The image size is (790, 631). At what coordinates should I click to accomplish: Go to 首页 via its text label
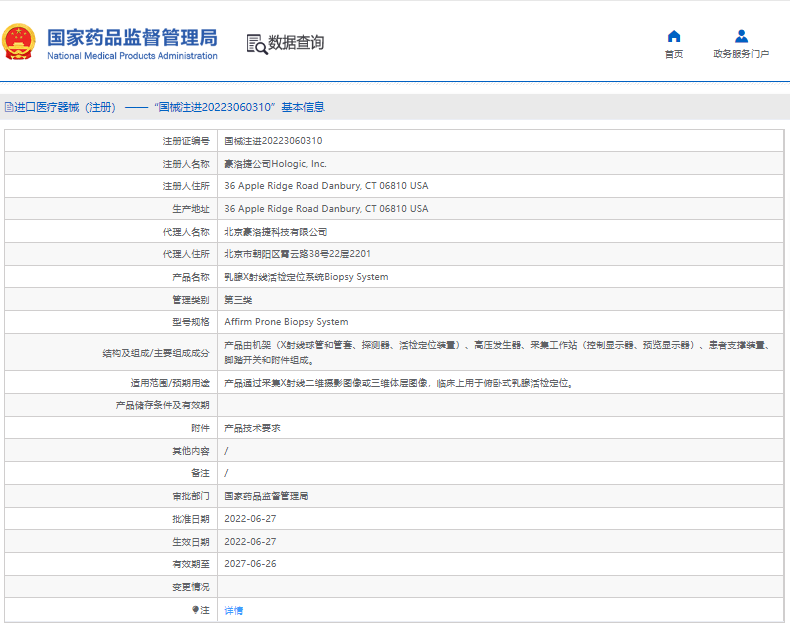point(674,55)
